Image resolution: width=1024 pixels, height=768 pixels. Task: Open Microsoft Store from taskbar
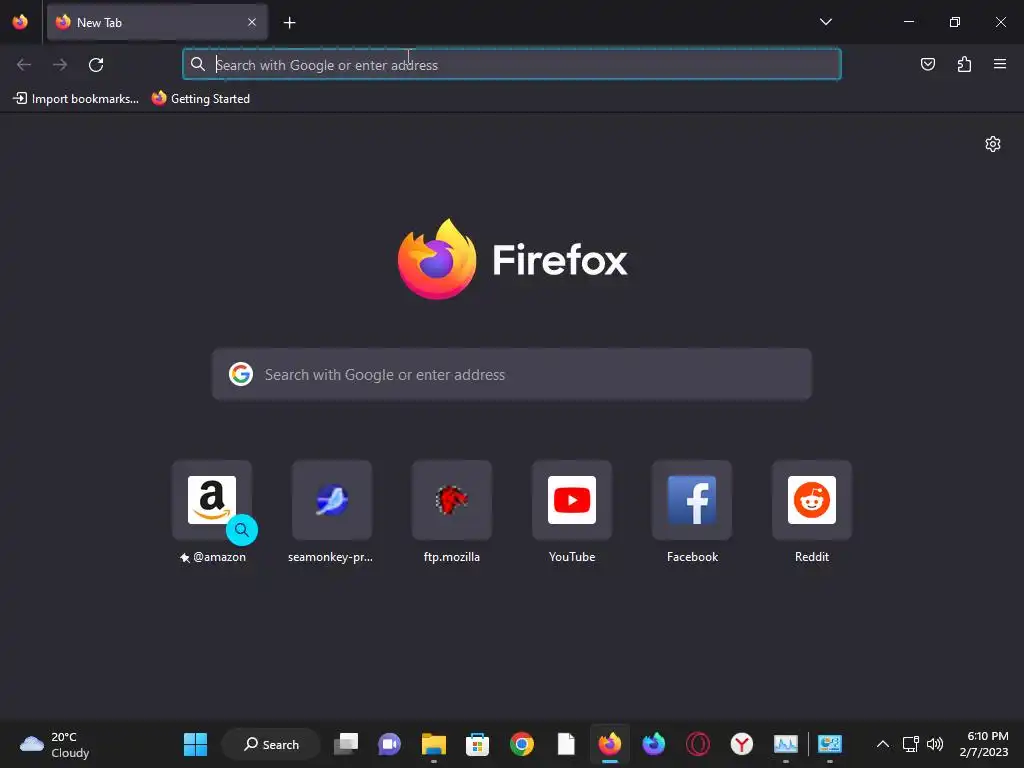click(x=477, y=744)
